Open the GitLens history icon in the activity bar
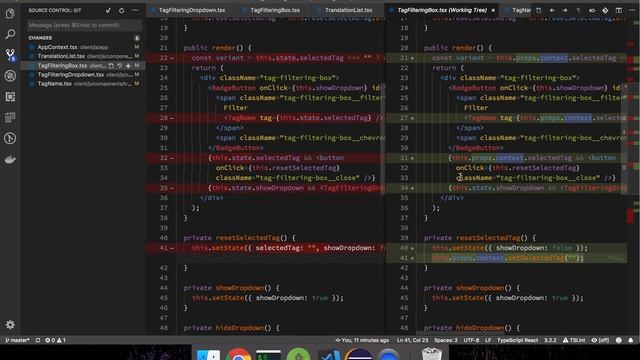Screen dimensions: 640x360 (10, 138)
